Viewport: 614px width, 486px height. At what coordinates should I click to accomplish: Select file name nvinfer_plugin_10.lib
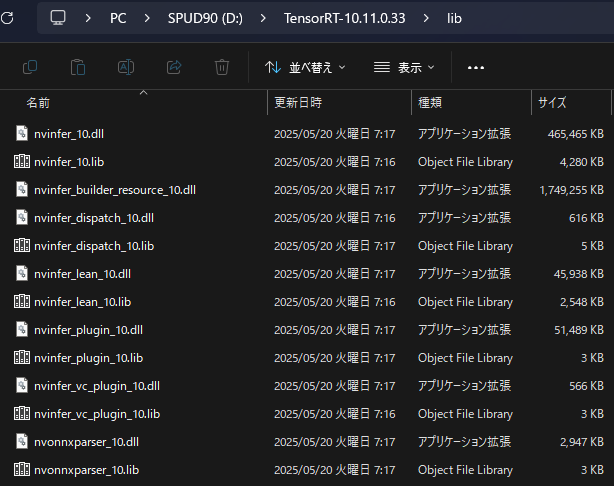(x=88, y=358)
